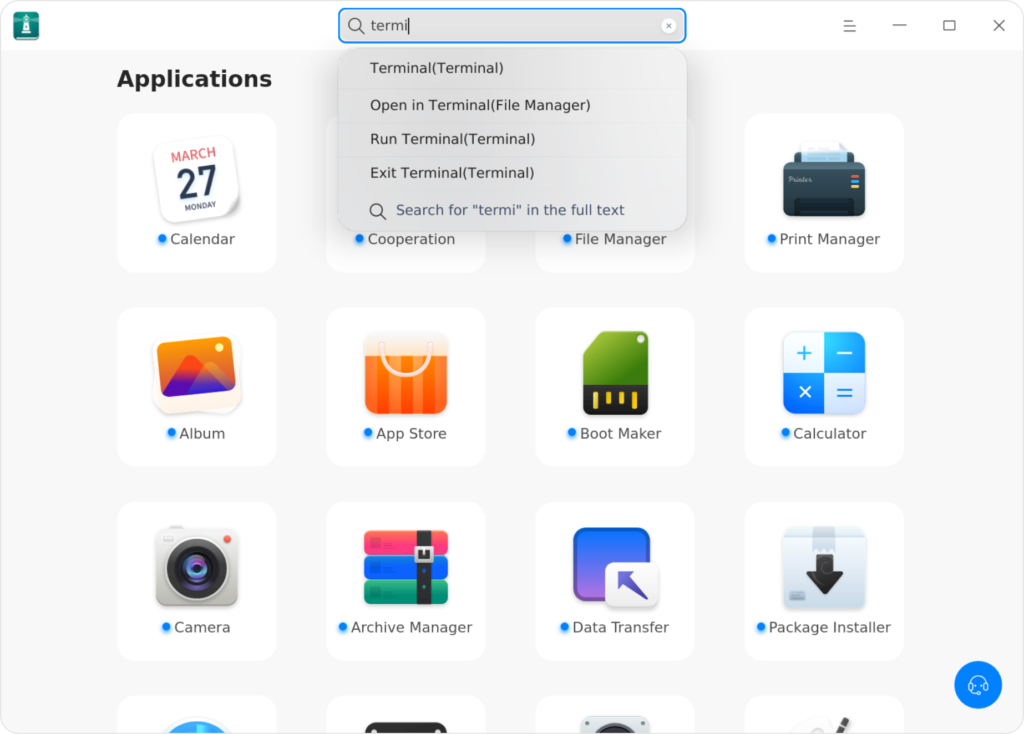Clear the search field

(x=668, y=25)
